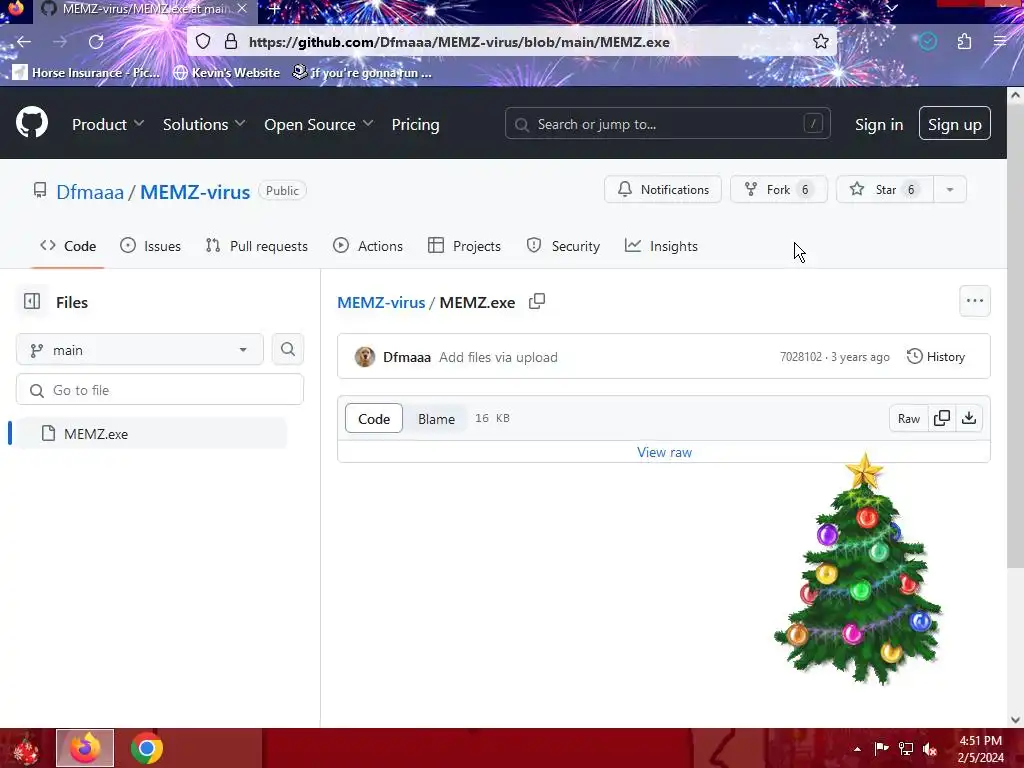Open the shield tracking protection icon
This screenshot has height=768, width=1024.
tap(203, 42)
